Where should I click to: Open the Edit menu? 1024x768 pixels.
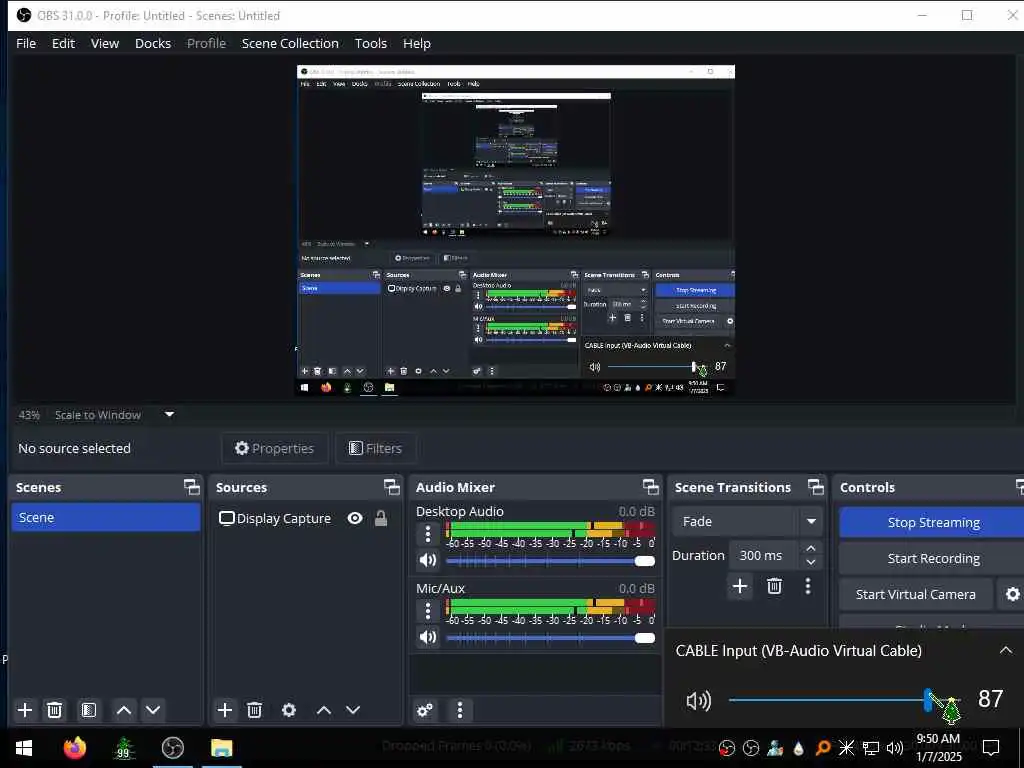(x=63, y=43)
